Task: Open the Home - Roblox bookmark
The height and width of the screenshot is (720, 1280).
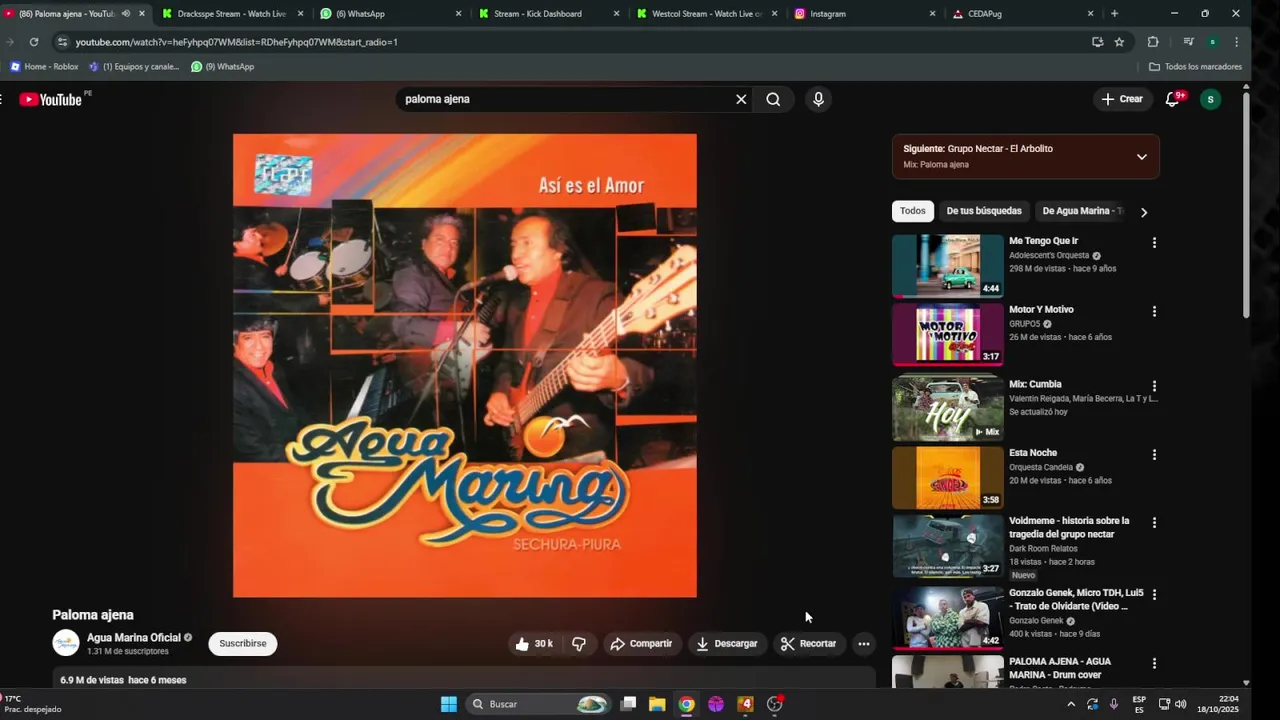Action: click(44, 67)
